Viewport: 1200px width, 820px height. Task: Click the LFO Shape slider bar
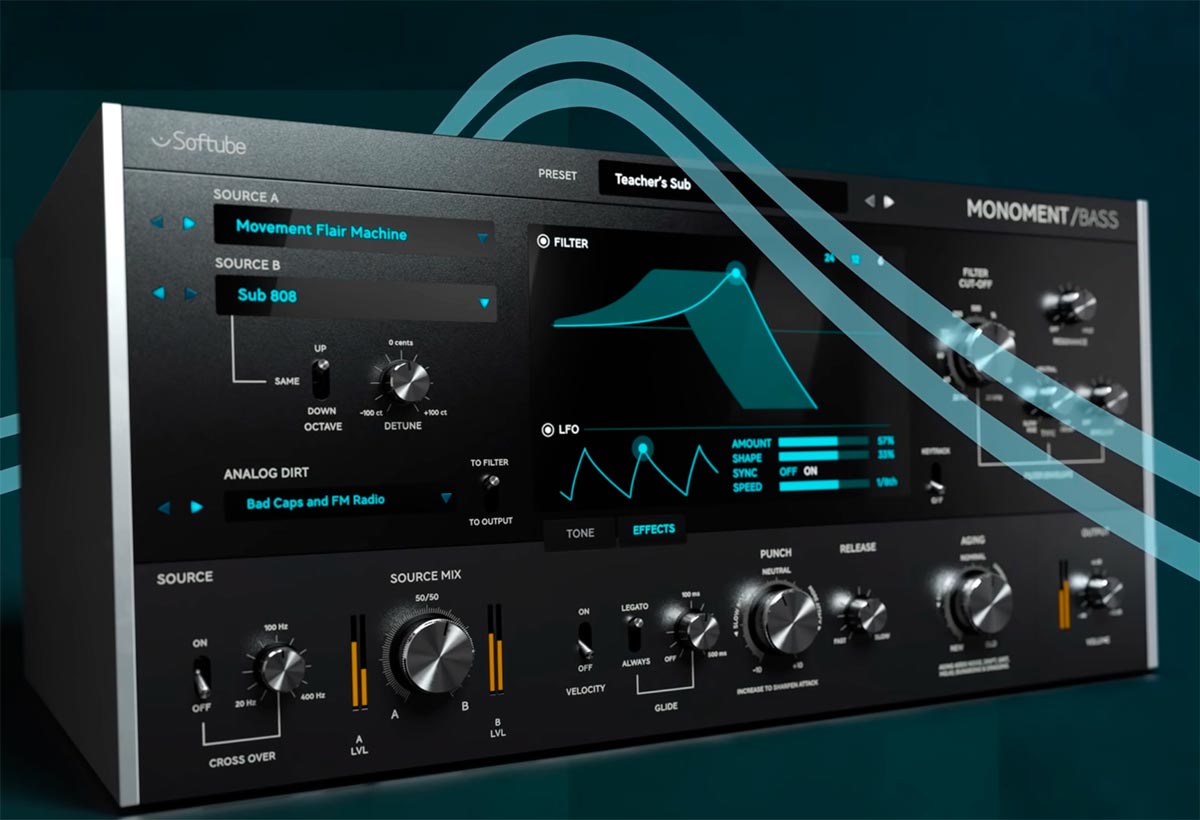(x=823, y=456)
